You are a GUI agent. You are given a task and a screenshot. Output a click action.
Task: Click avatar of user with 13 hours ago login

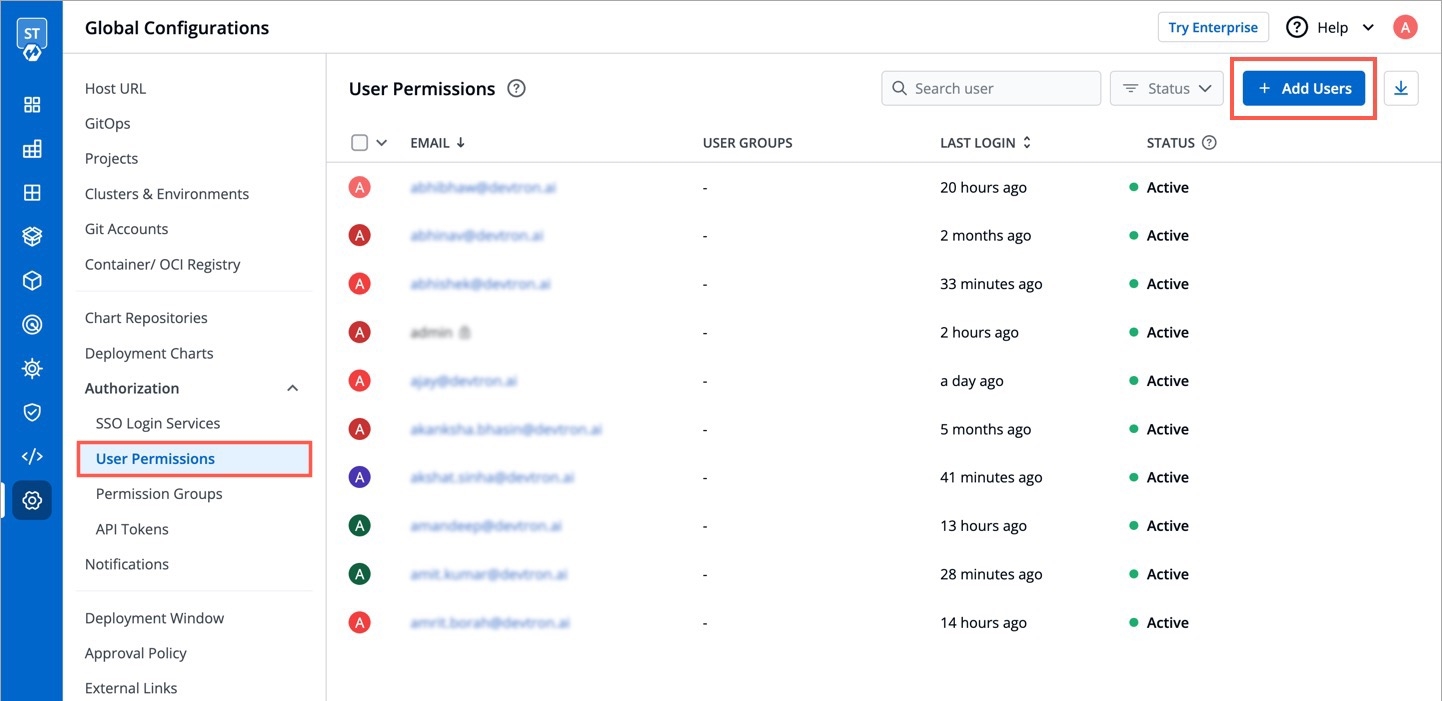pyautogui.click(x=359, y=525)
